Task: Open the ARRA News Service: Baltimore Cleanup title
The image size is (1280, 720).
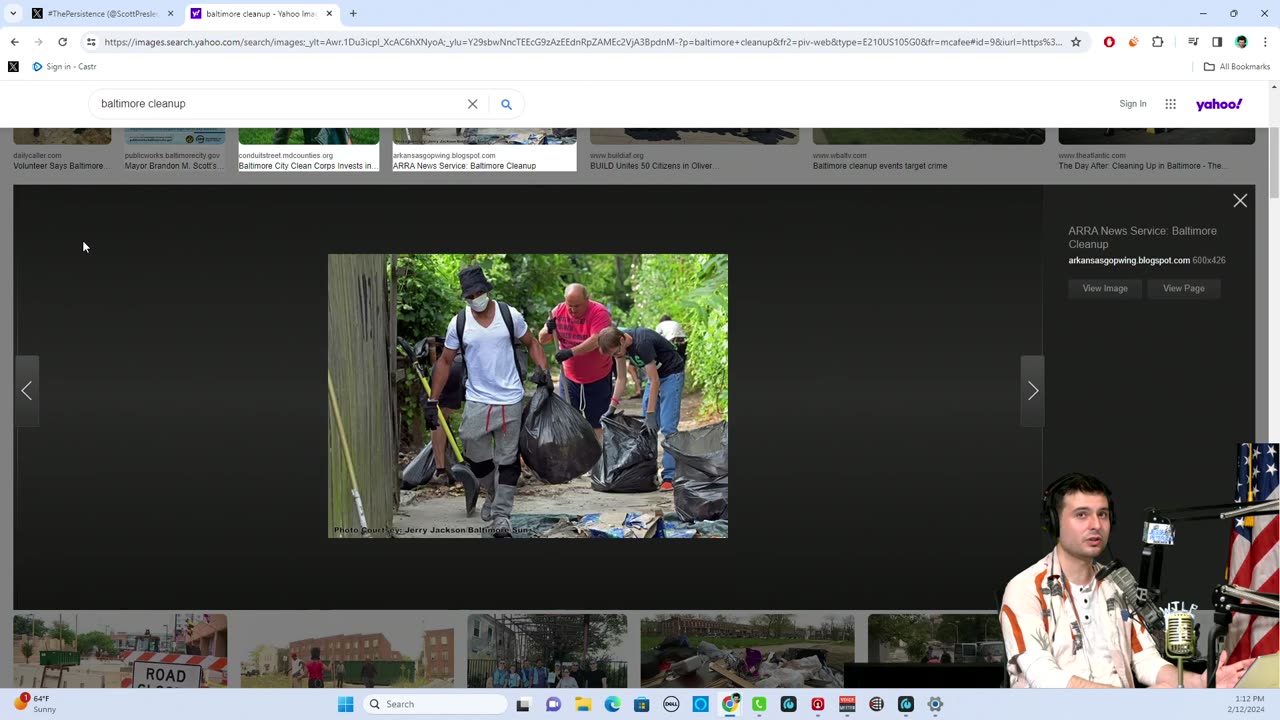Action: point(1142,237)
